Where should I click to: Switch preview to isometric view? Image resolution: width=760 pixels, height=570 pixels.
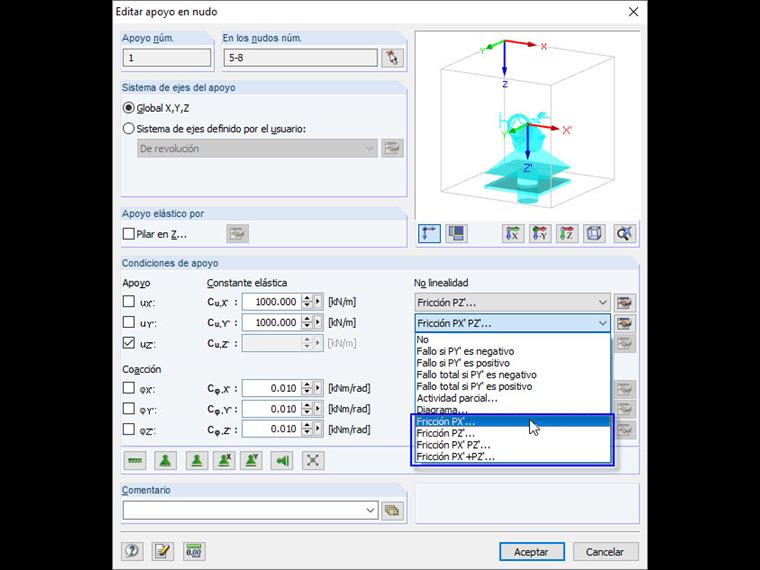(594, 234)
